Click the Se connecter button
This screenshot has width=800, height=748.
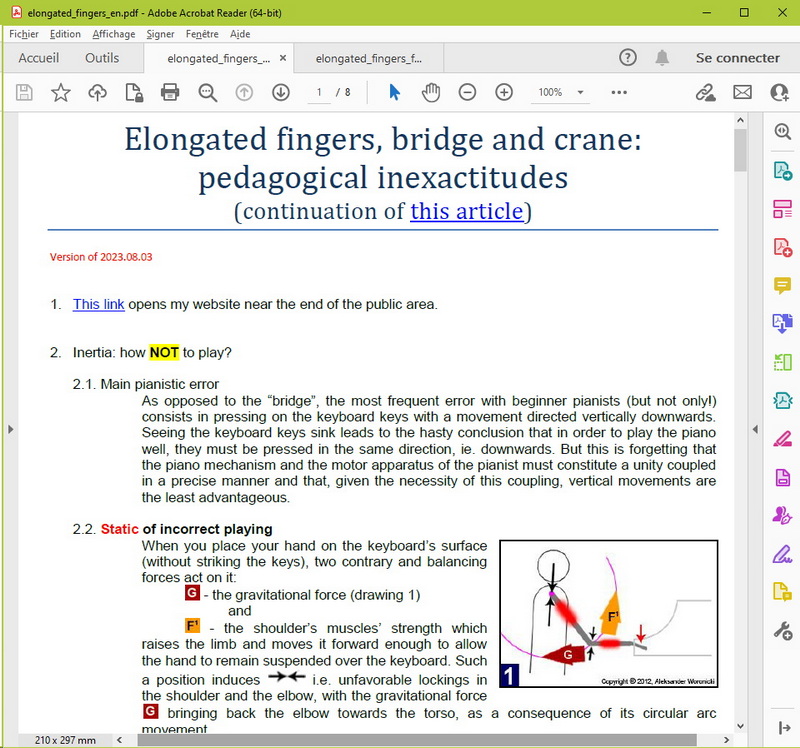[737, 58]
